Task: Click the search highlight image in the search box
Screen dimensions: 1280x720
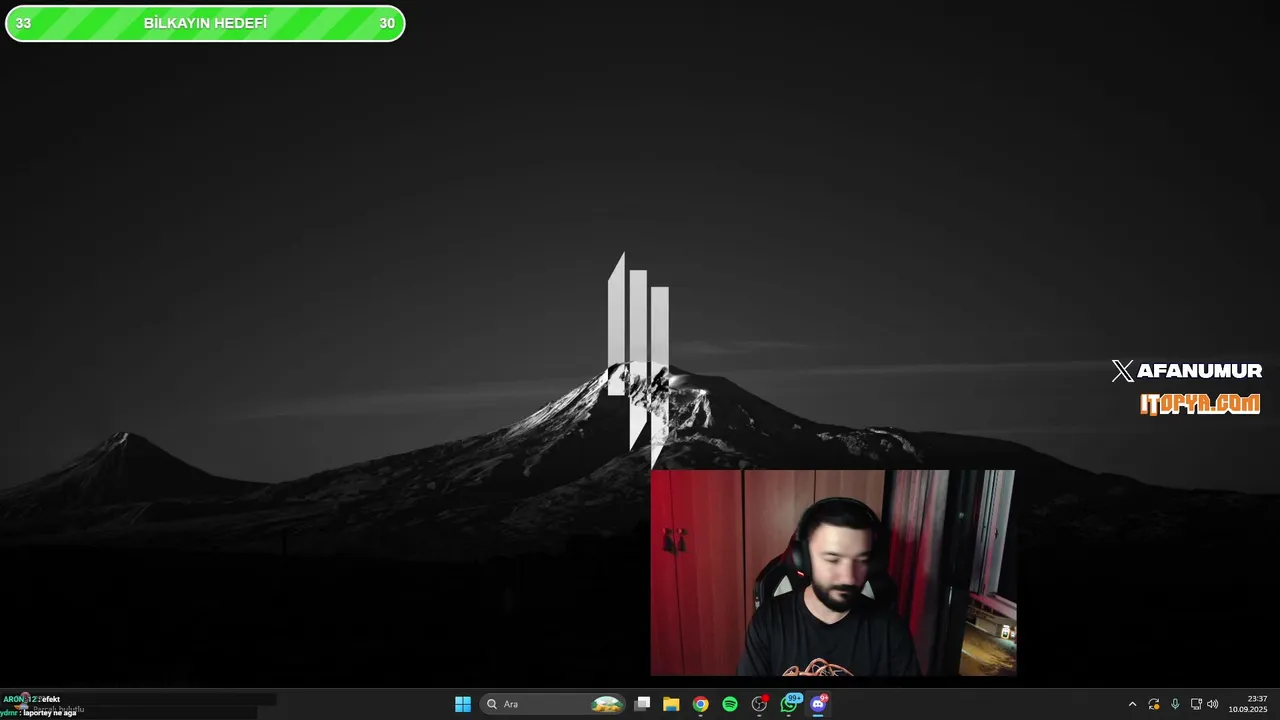Action: click(x=607, y=704)
